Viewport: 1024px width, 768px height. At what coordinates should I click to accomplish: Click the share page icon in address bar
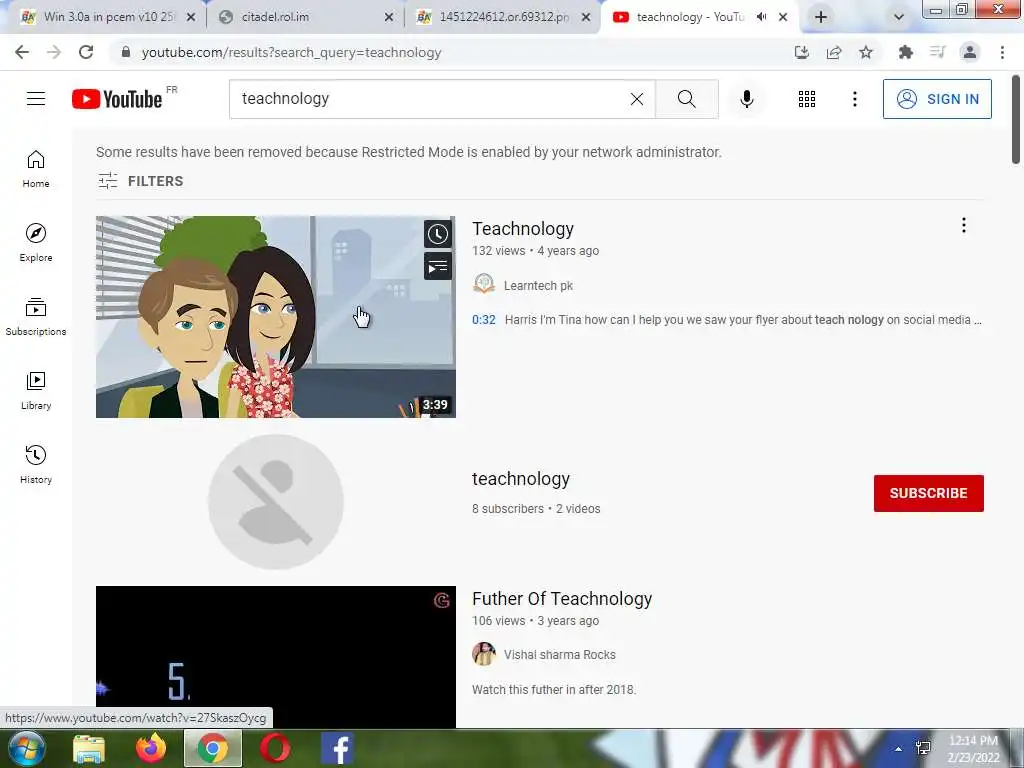[x=834, y=52]
